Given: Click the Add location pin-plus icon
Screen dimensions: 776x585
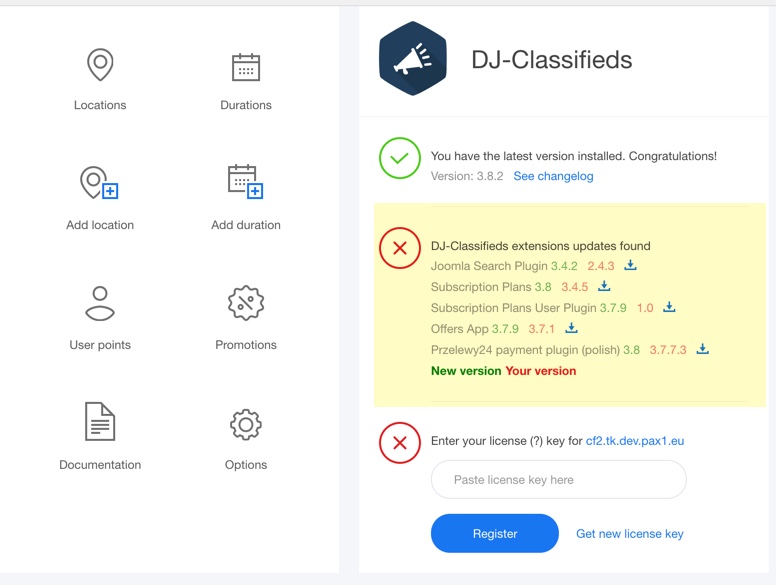Looking at the screenshot, I should (99, 183).
